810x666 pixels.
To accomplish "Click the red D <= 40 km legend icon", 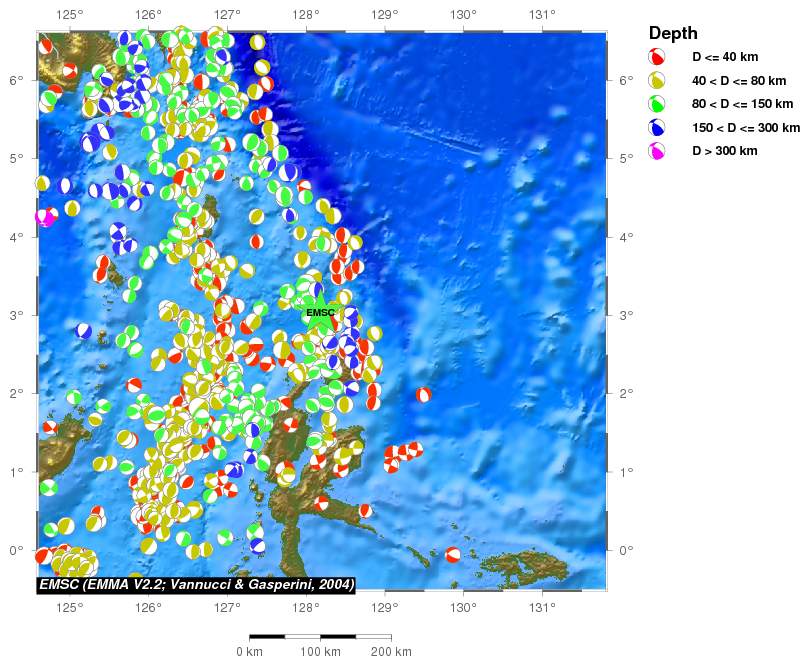I will 657,57.
